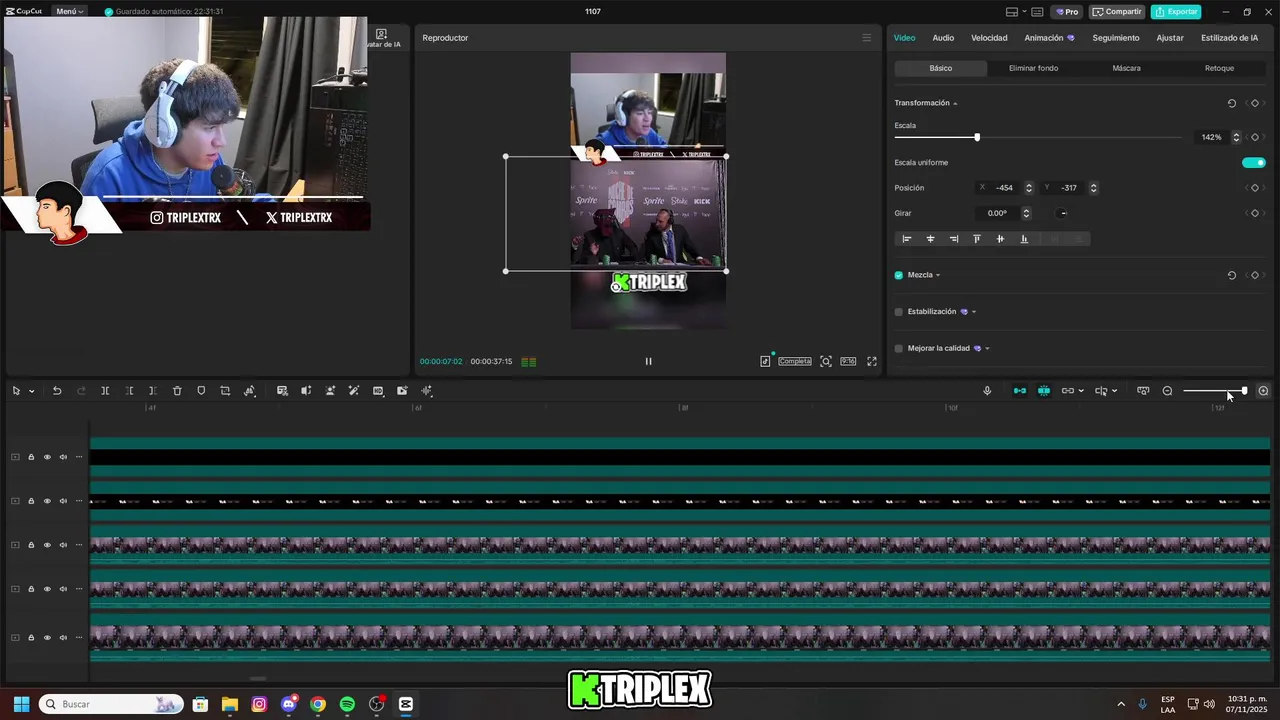Image resolution: width=1280 pixels, height=720 pixels.
Task: Lock the top black track
Action: (x=31, y=457)
